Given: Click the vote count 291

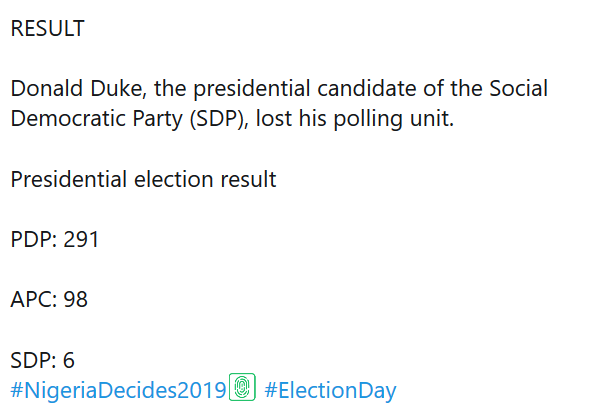Looking at the screenshot, I should tap(81, 240).
